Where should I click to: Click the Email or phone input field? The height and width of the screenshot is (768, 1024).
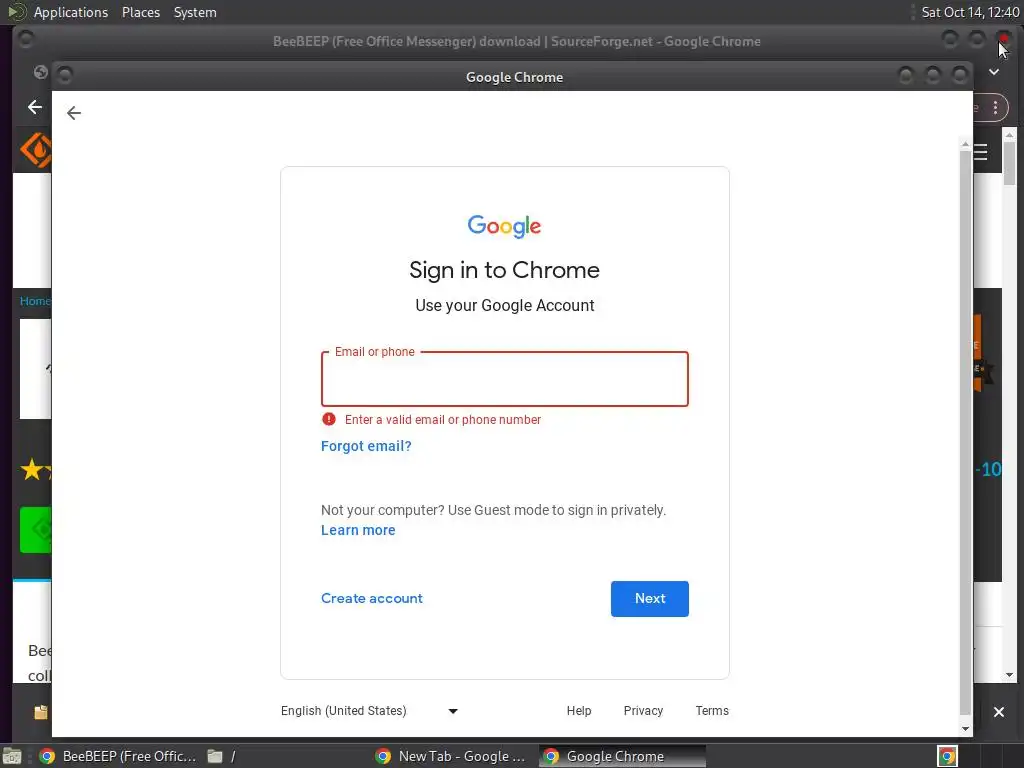point(504,379)
